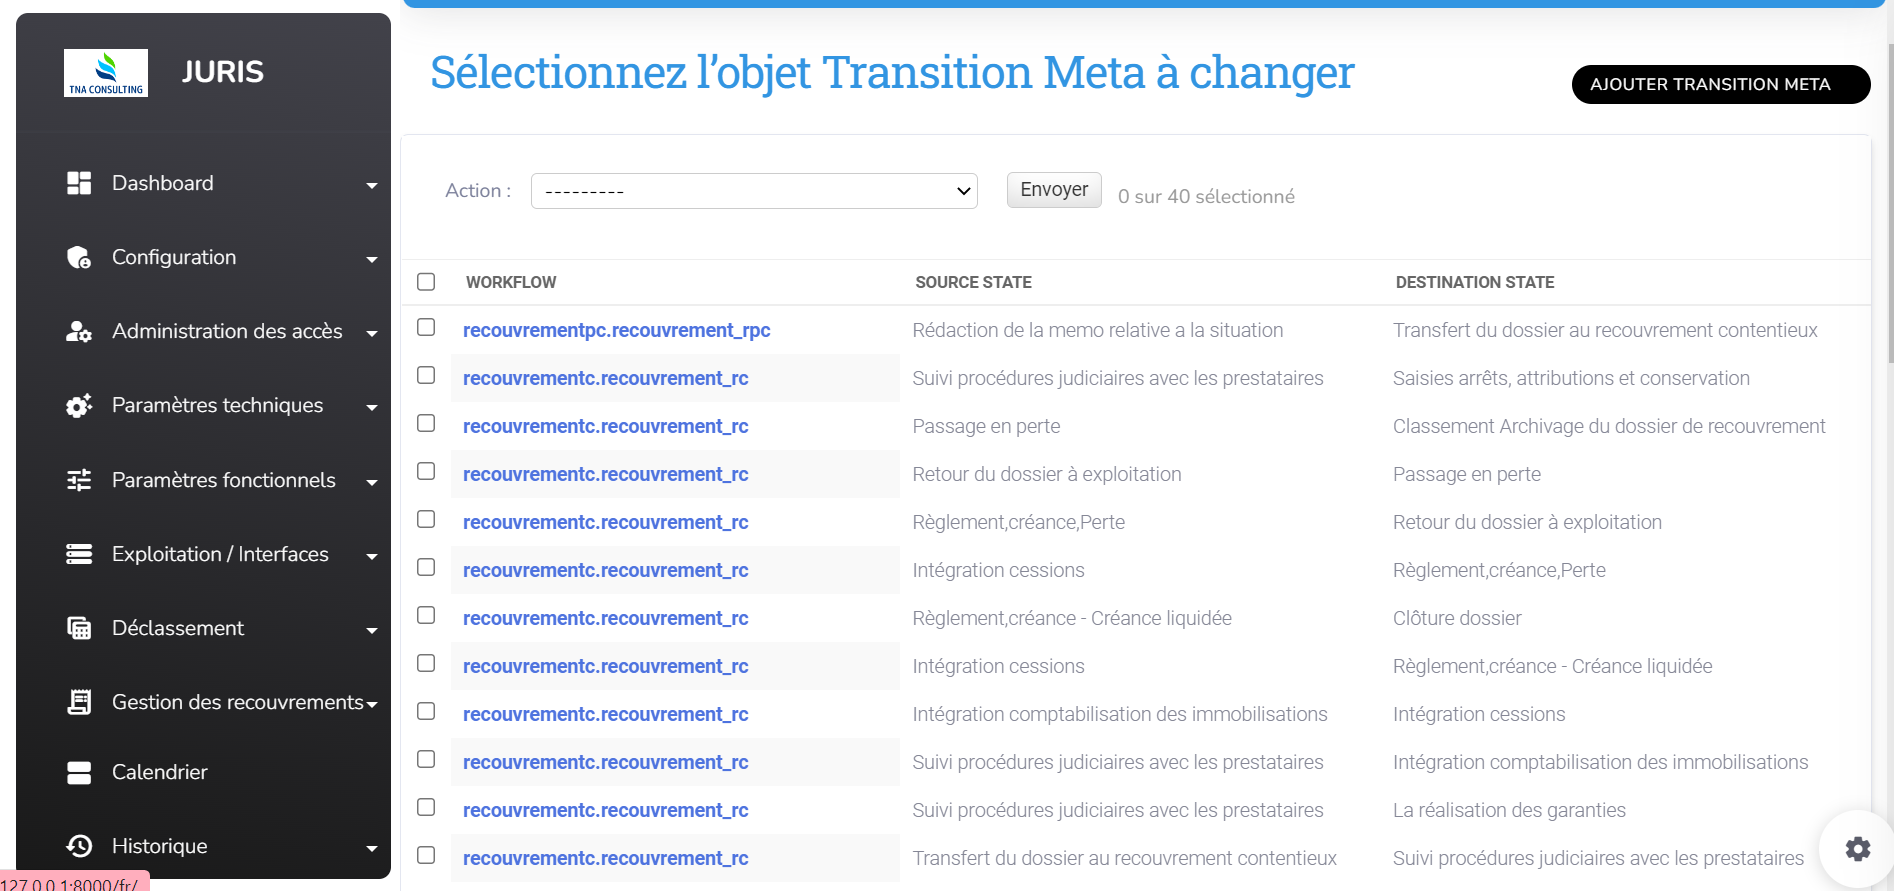Click the Configuration shield icon
The image size is (1894, 891).
tap(79, 258)
